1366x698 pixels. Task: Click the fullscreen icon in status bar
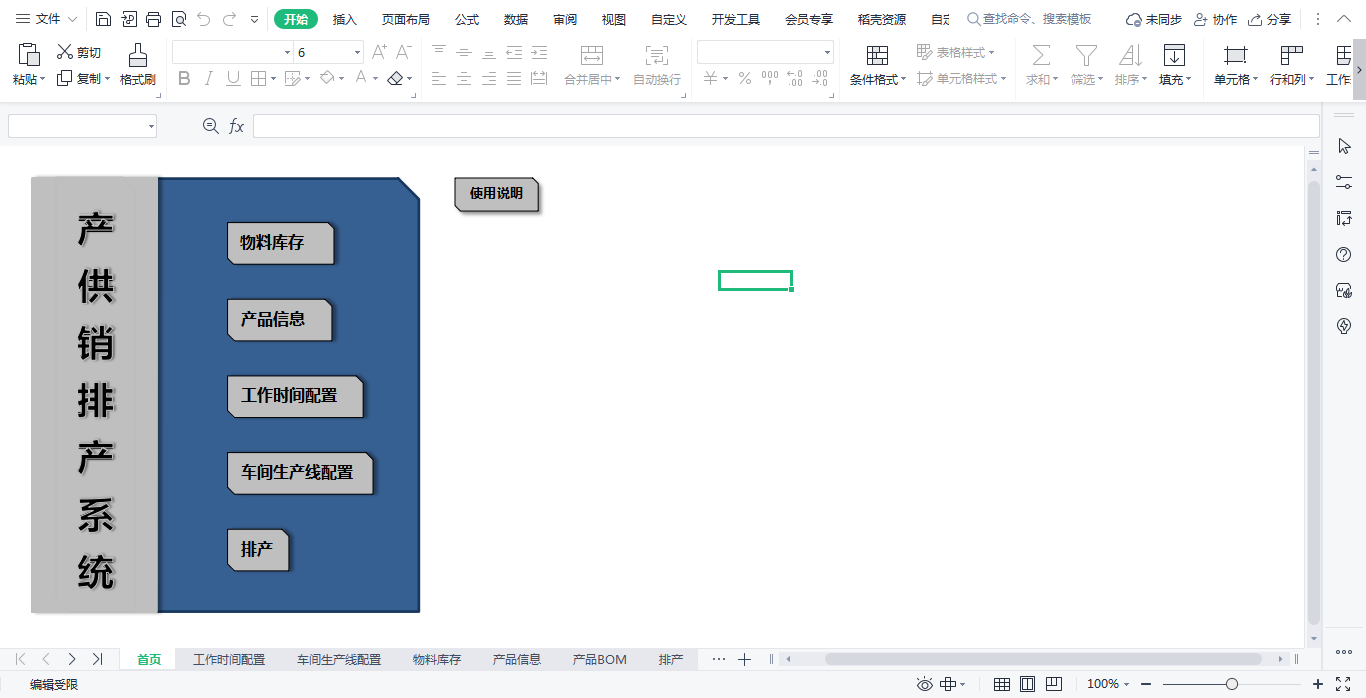click(x=1343, y=684)
